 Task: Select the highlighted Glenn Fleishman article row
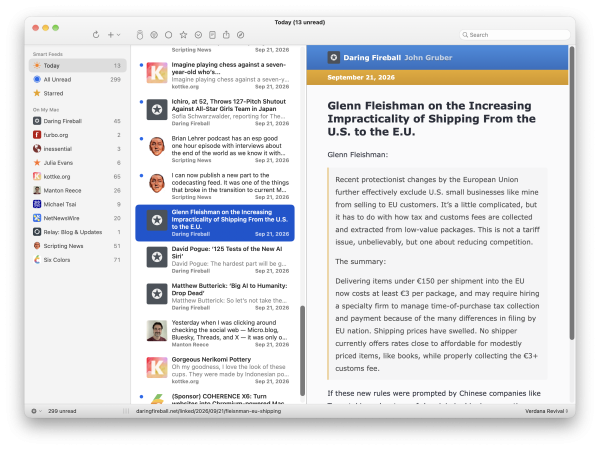[x=215, y=223]
